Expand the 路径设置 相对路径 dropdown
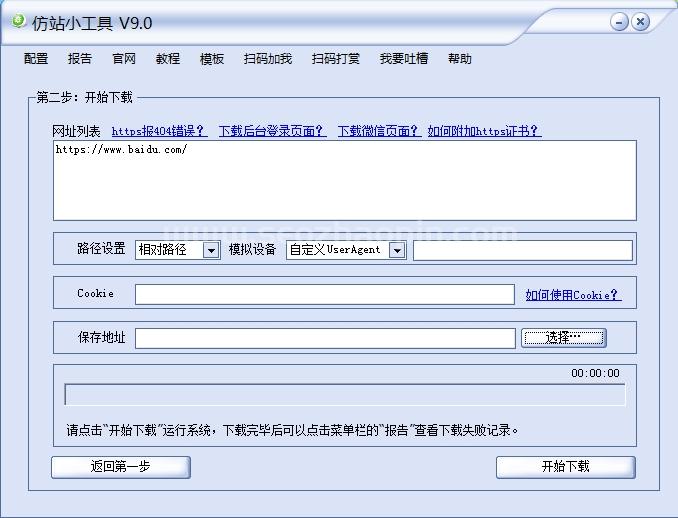Image resolution: width=678 pixels, height=518 pixels. coord(210,250)
